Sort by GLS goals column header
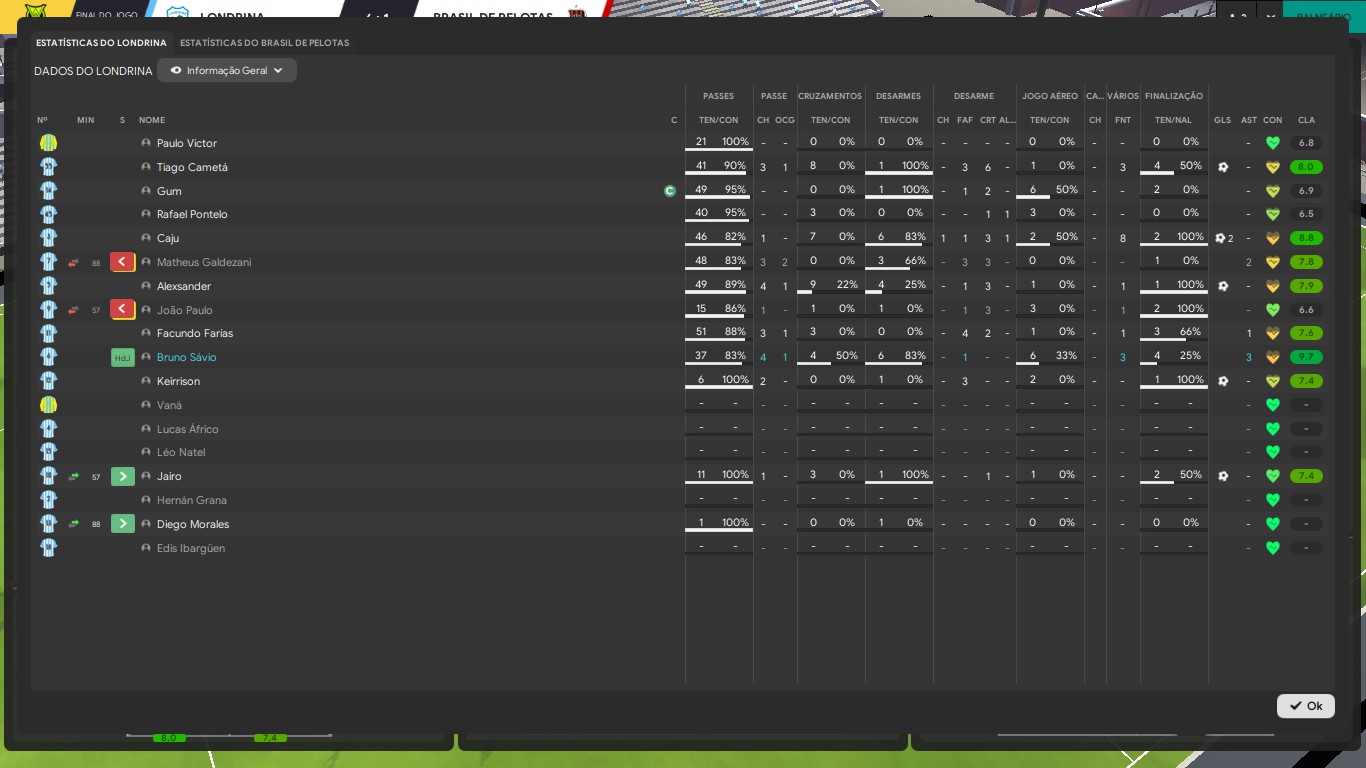The image size is (1366, 768). coord(1222,120)
